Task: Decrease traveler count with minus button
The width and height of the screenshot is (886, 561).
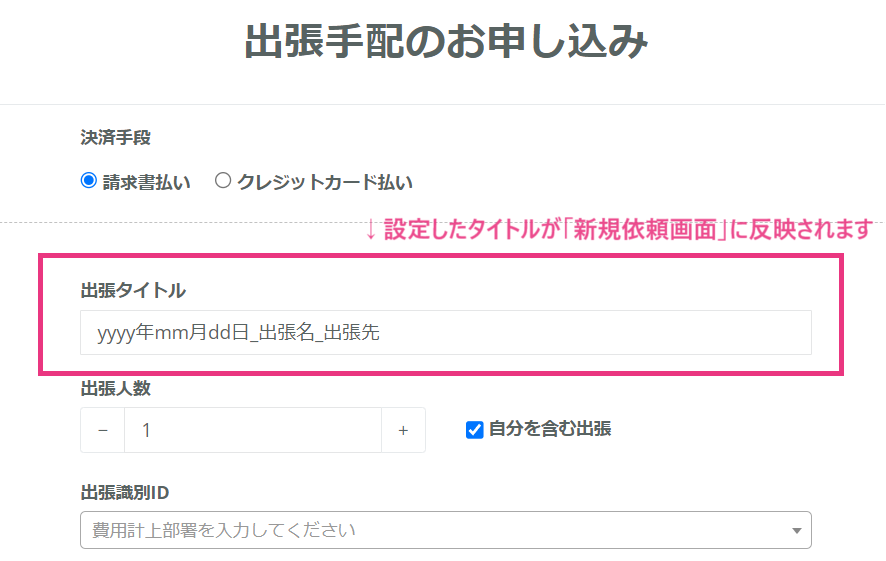Action: pos(103,430)
